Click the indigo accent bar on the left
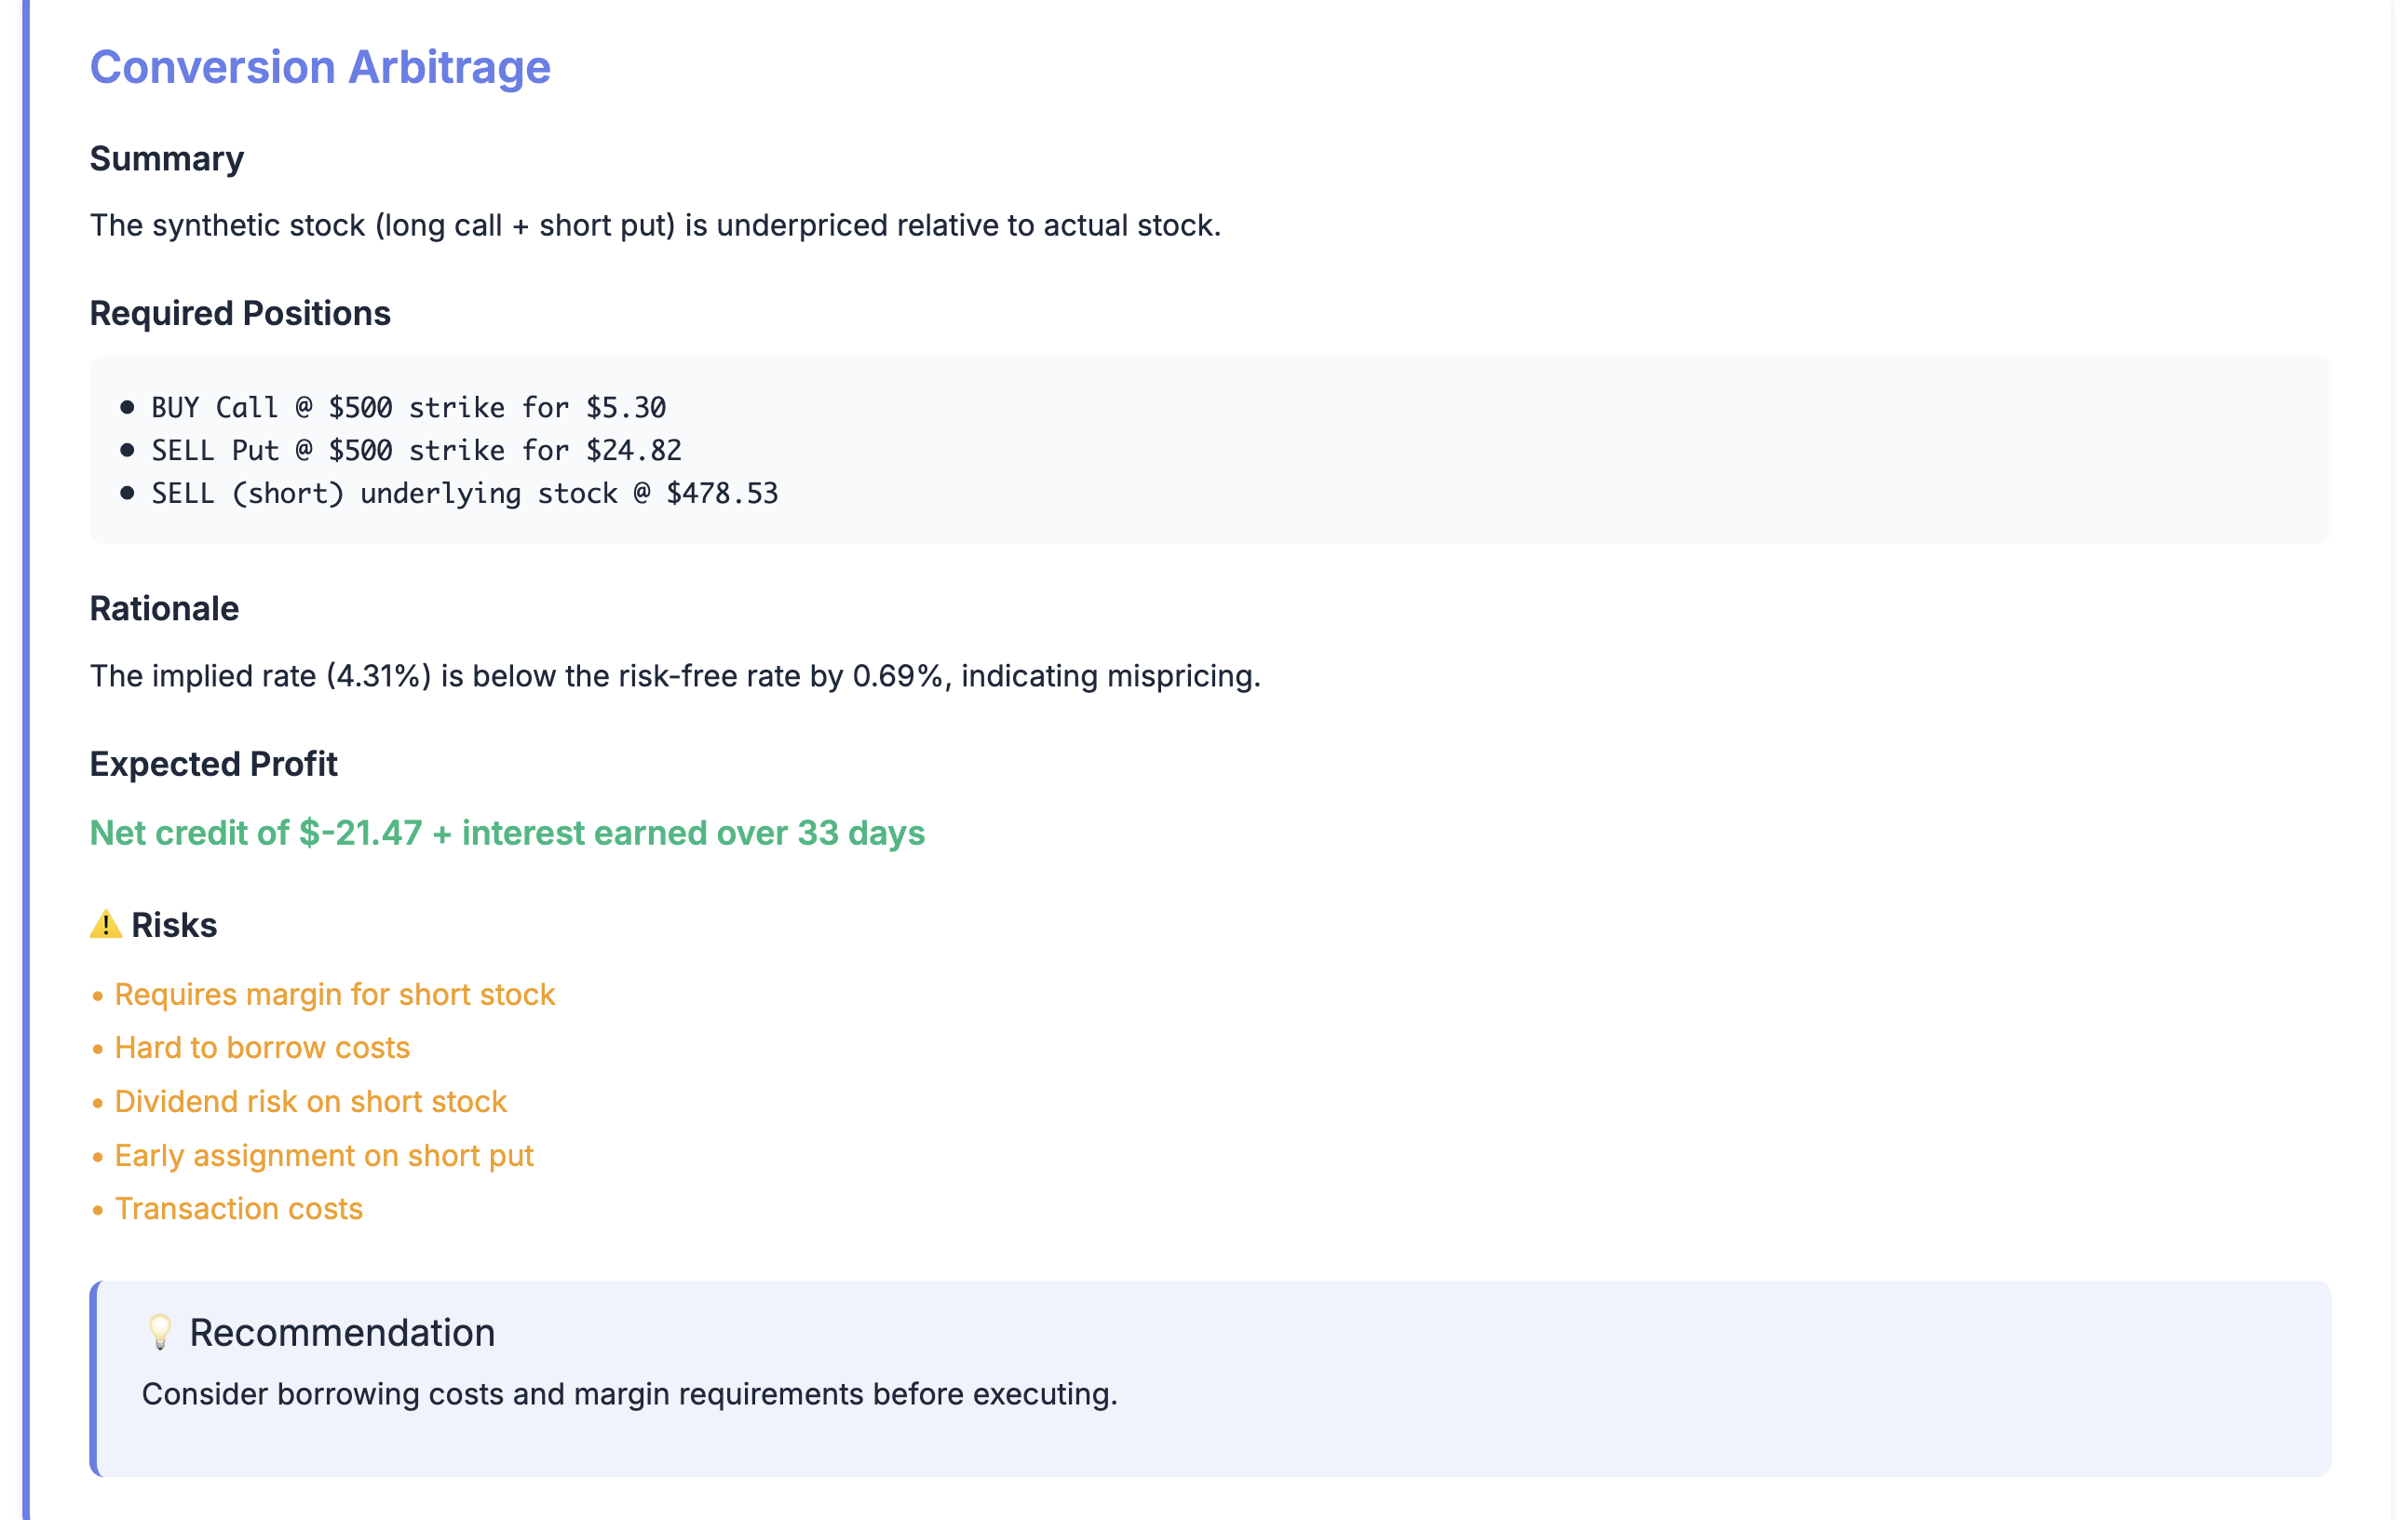 pos(25,760)
